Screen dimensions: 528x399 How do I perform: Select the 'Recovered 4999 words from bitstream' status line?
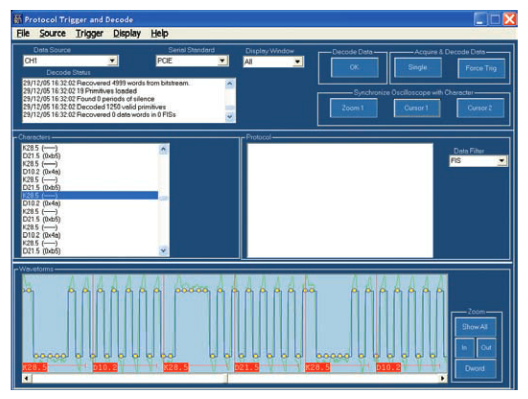[106, 83]
